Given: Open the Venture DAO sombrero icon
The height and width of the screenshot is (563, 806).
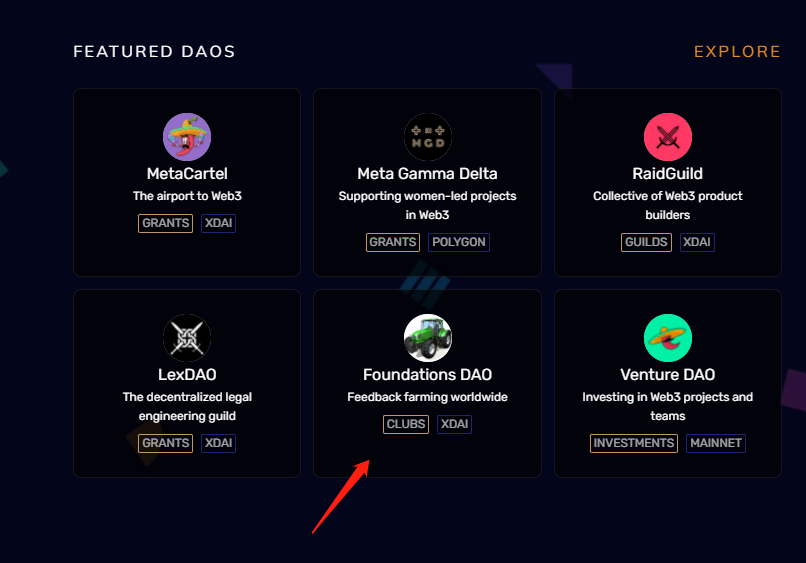Looking at the screenshot, I should tap(668, 338).
